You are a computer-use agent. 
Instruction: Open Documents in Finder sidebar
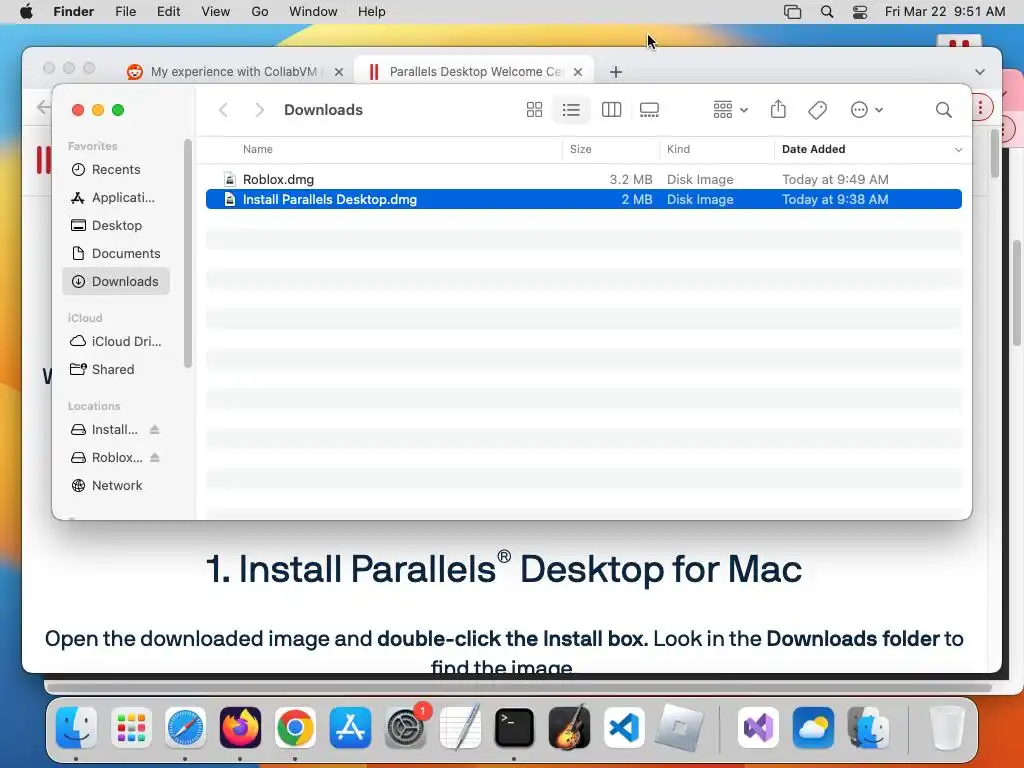coord(116,253)
